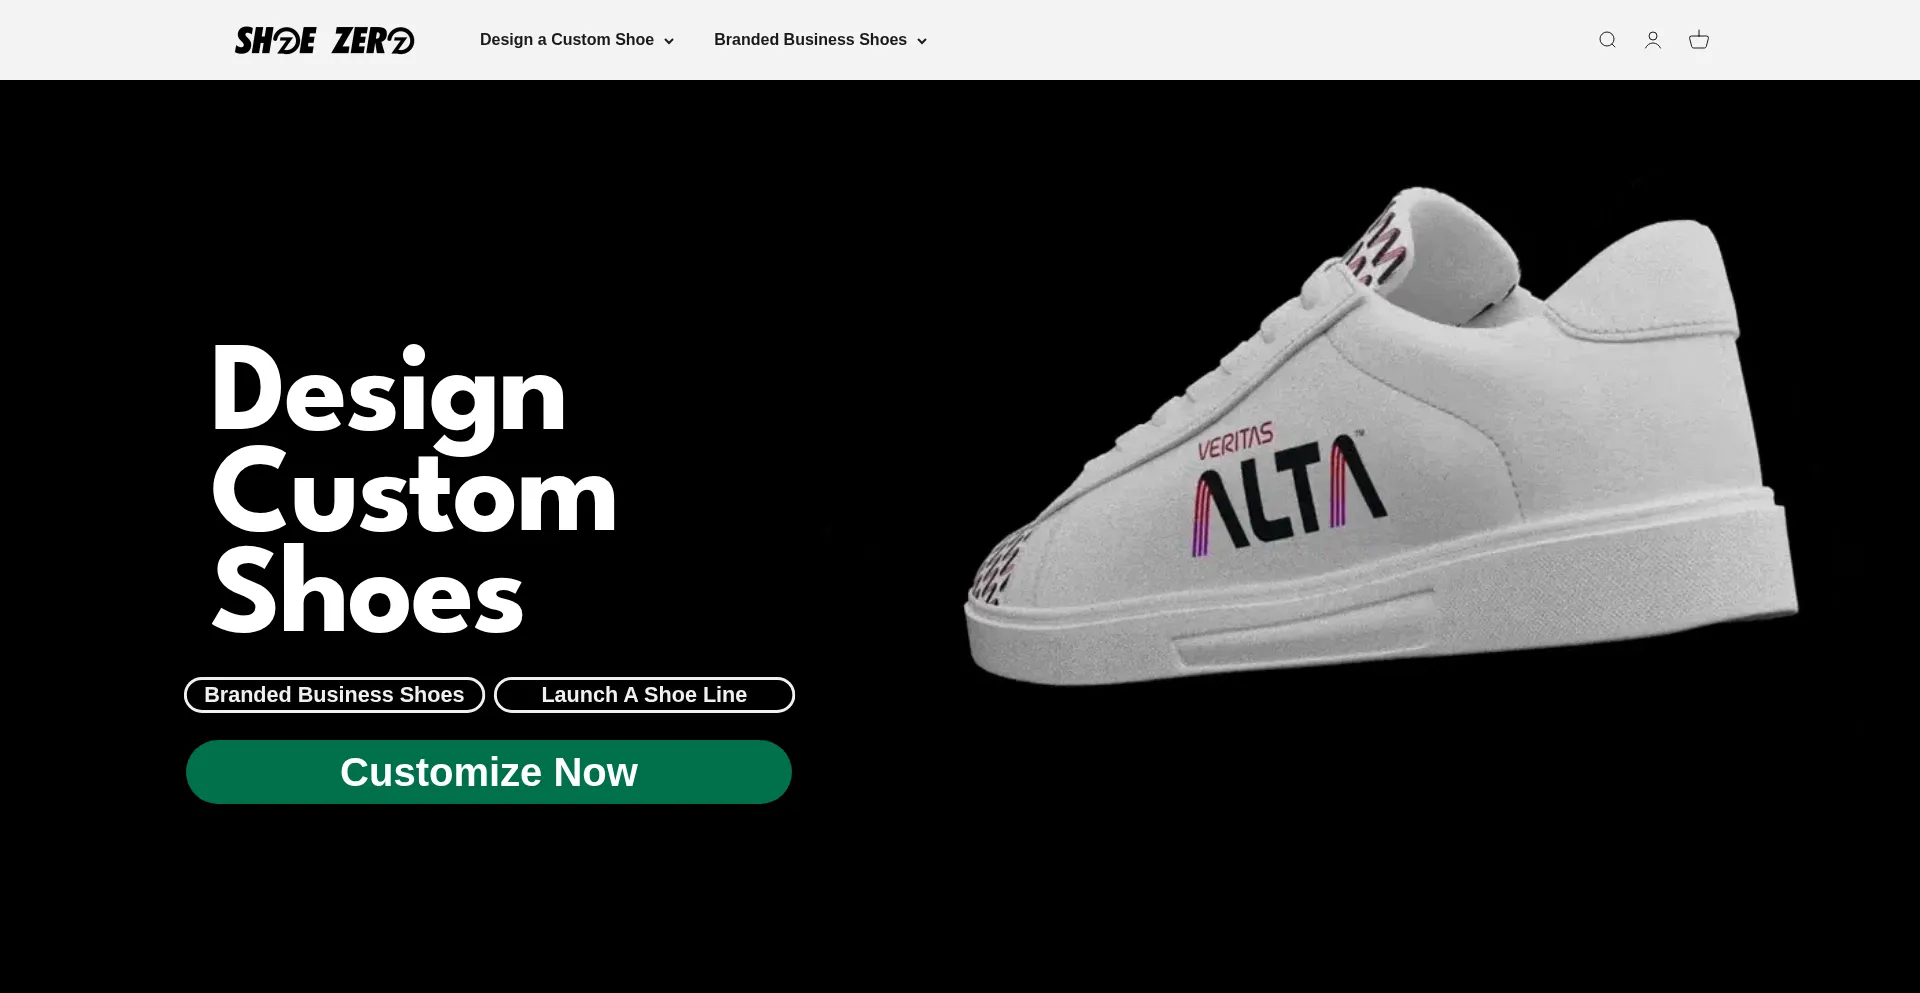This screenshot has height=993, width=1920.
Task: Click the word Custom in the headline
Action: (x=414, y=492)
